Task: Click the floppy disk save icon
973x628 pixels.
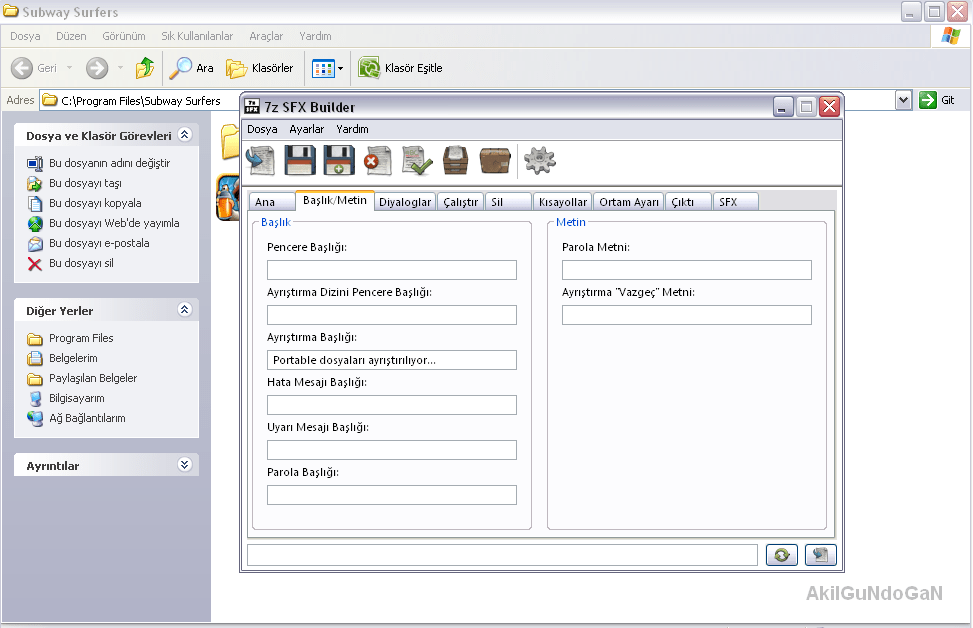Action: point(300,160)
